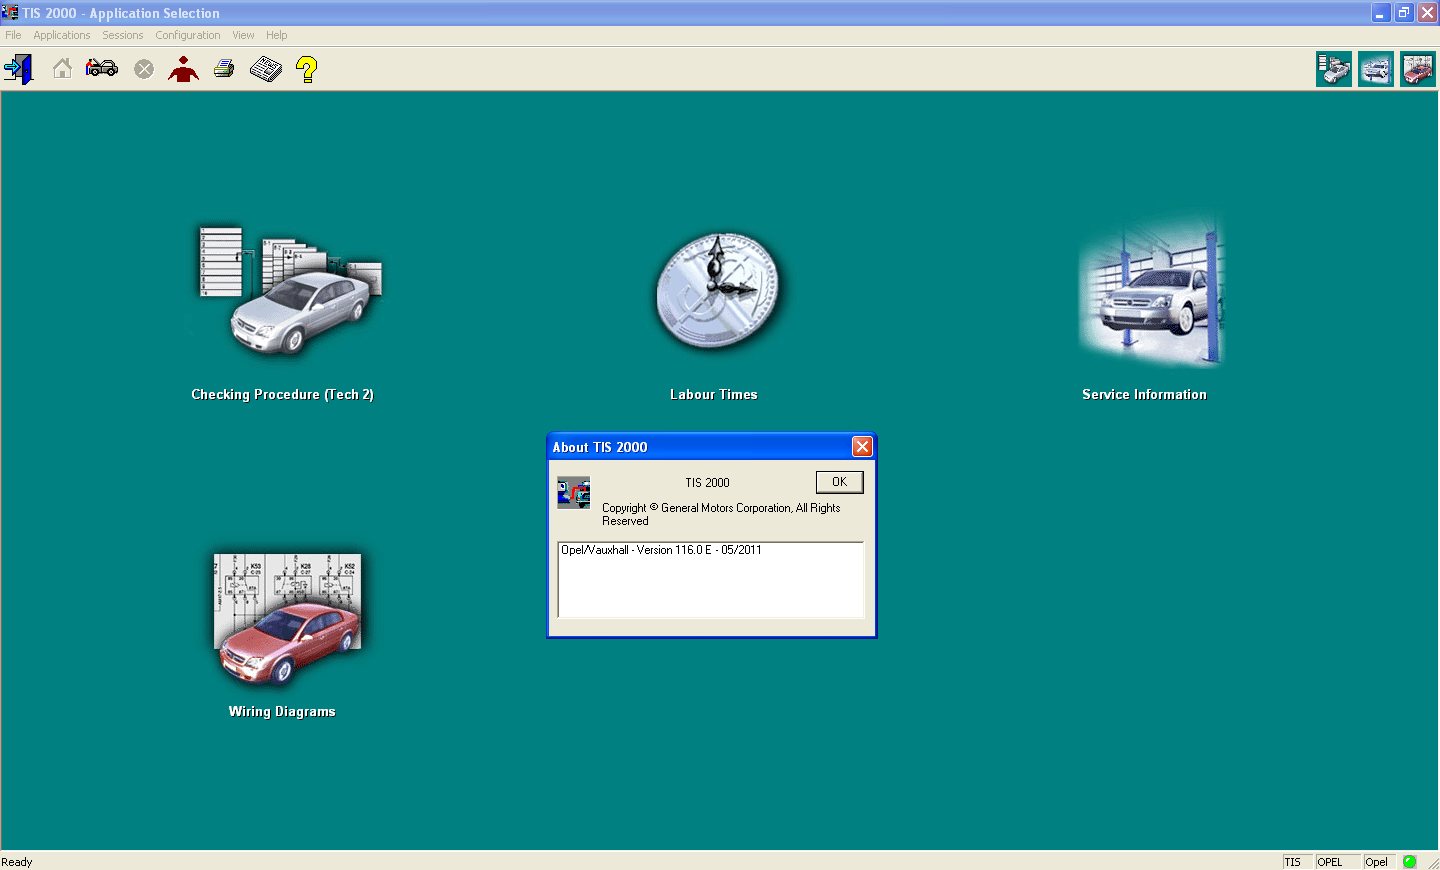
Task: Close the About TIS 2000 dialog
Action: tap(862, 447)
